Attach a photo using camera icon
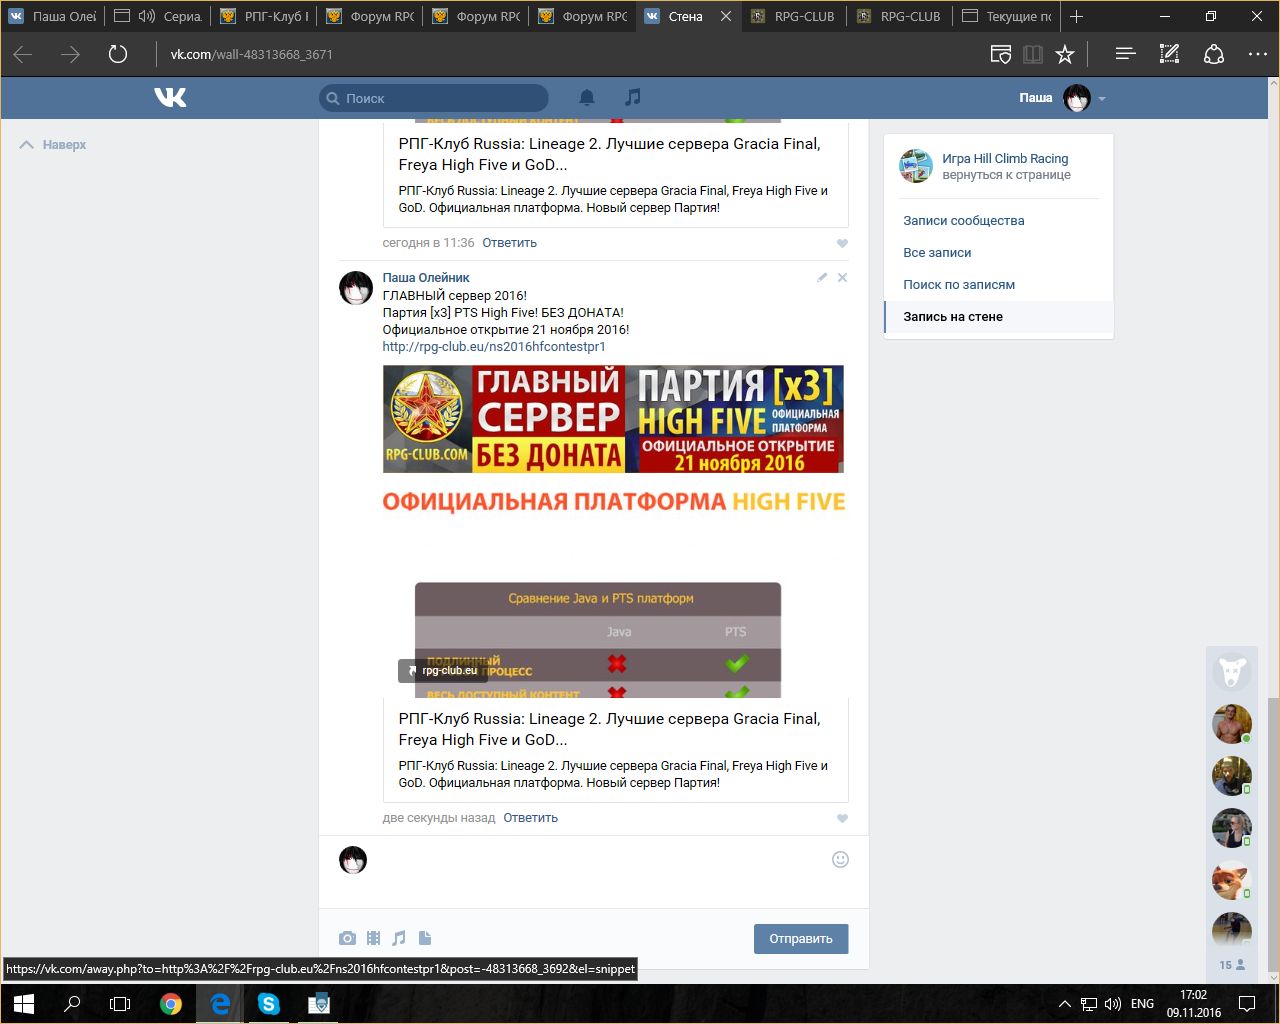The width and height of the screenshot is (1280, 1024). [347, 938]
